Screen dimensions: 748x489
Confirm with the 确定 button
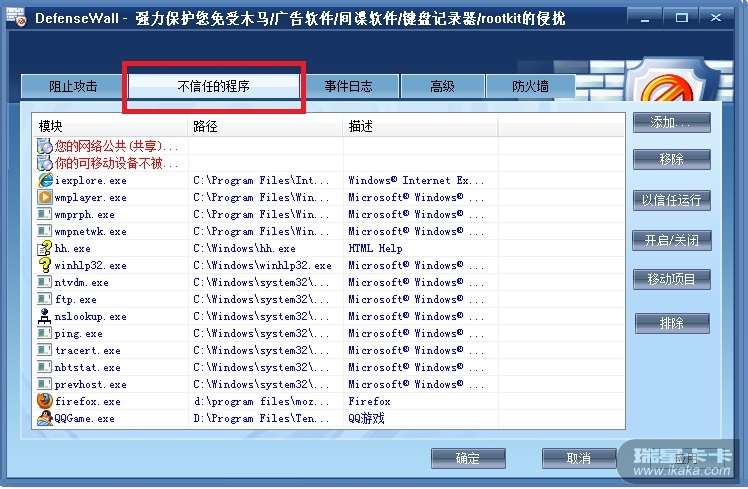click(468, 458)
